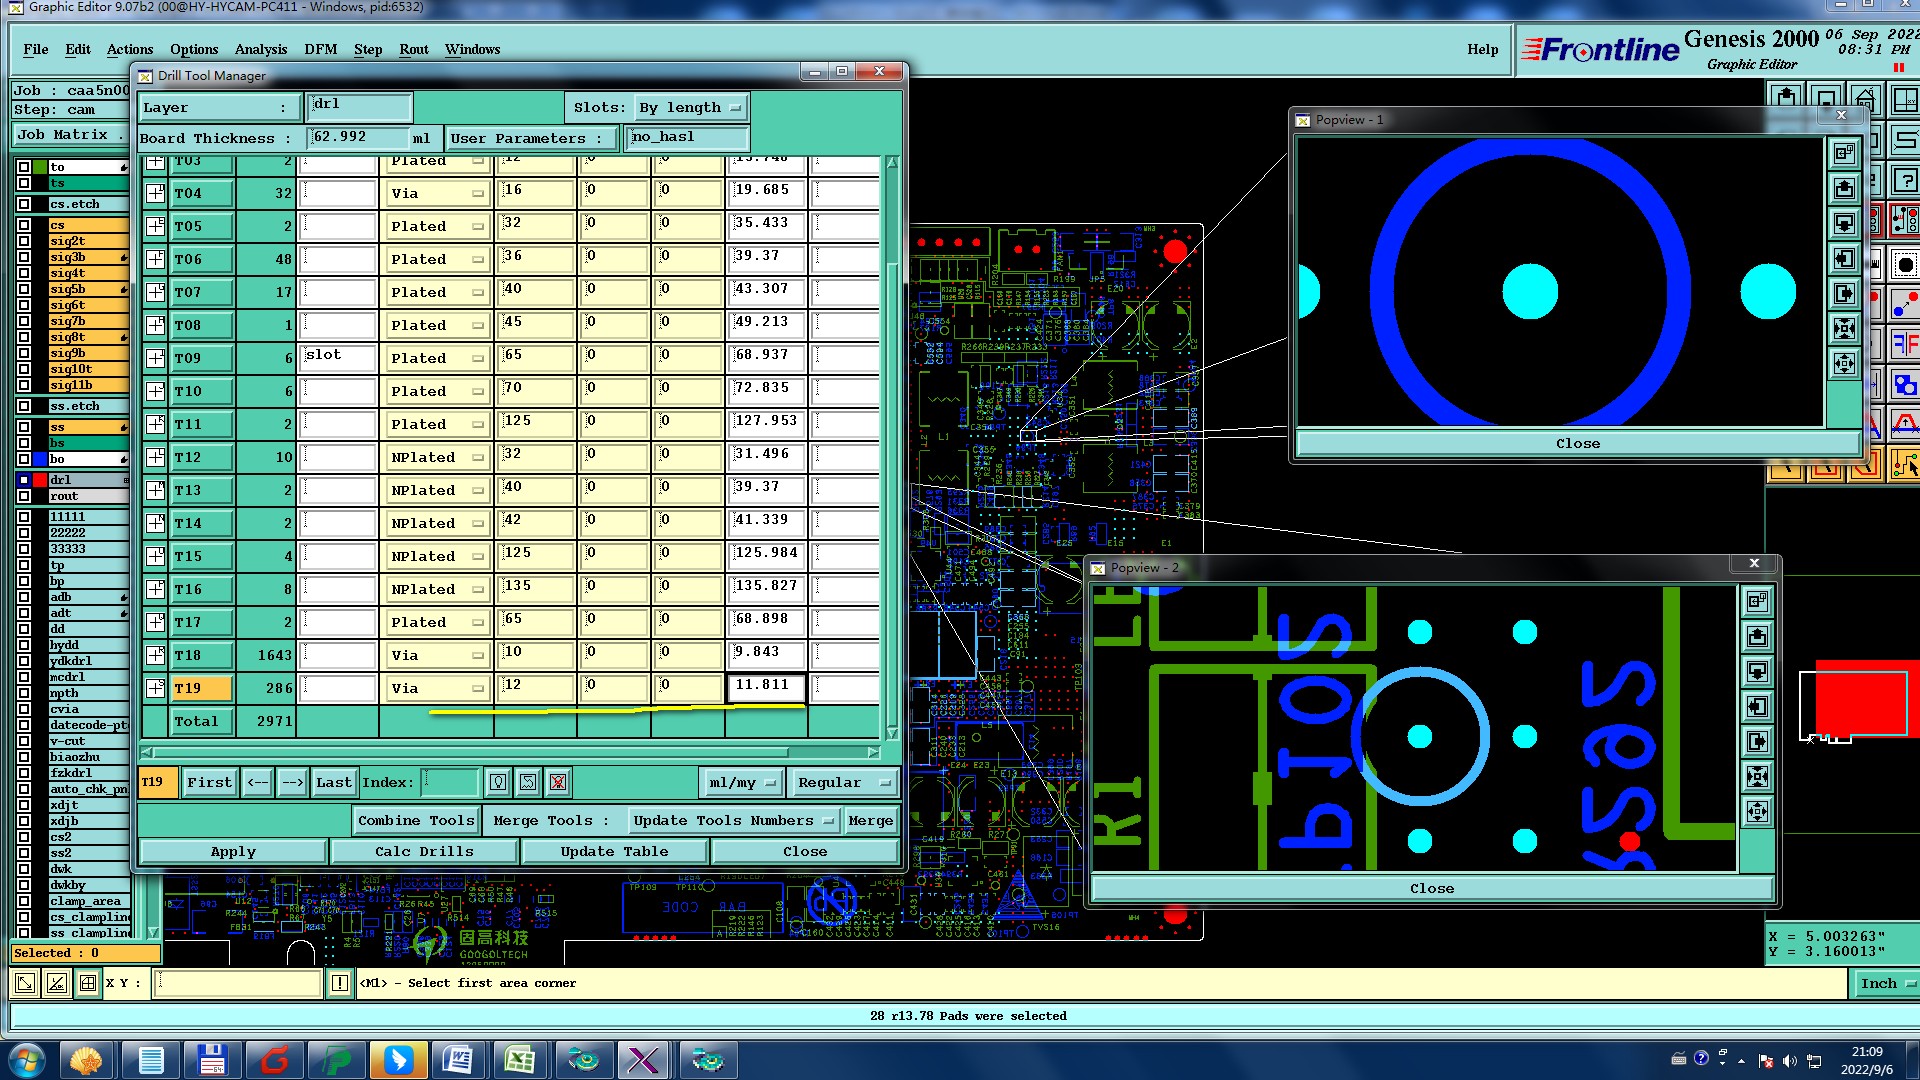Expand the T12 row plus button

(x=155, y=457)
